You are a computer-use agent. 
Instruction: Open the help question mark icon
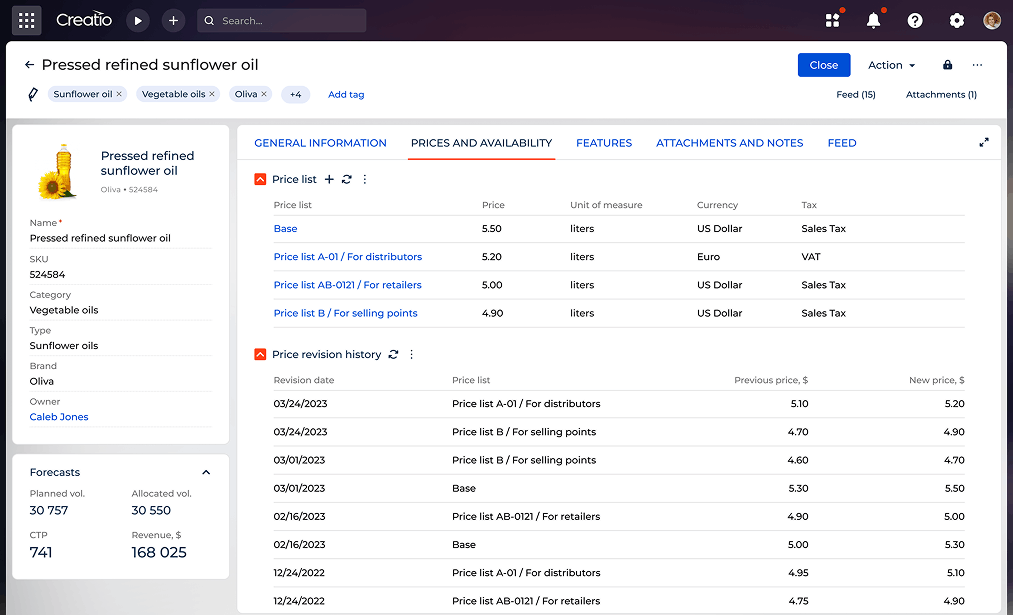915,20
